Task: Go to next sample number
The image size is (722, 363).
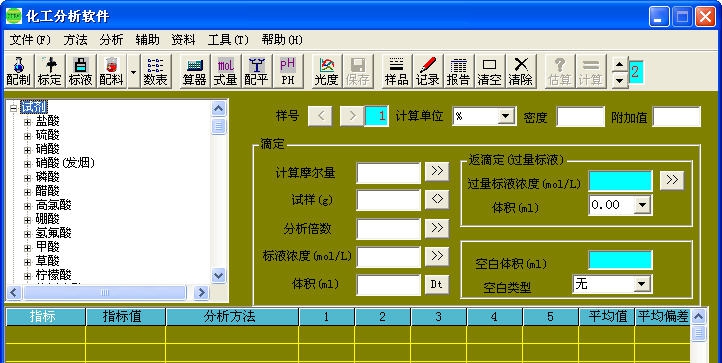Action: (x=352, y=116)
